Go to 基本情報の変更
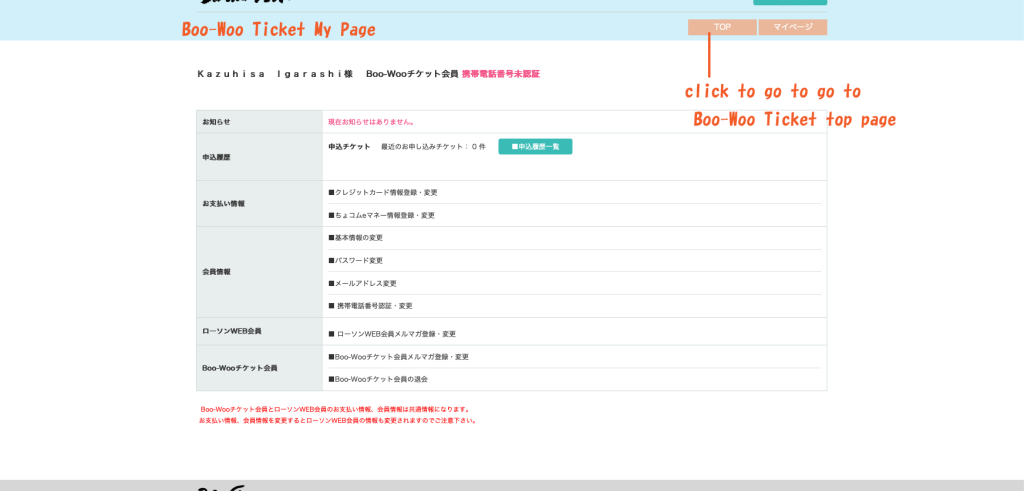 [x=358, y=238]
